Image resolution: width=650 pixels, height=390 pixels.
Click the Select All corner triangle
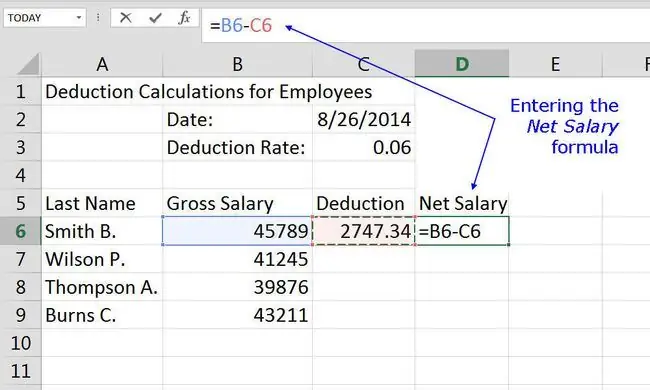(x=28, y=64)
